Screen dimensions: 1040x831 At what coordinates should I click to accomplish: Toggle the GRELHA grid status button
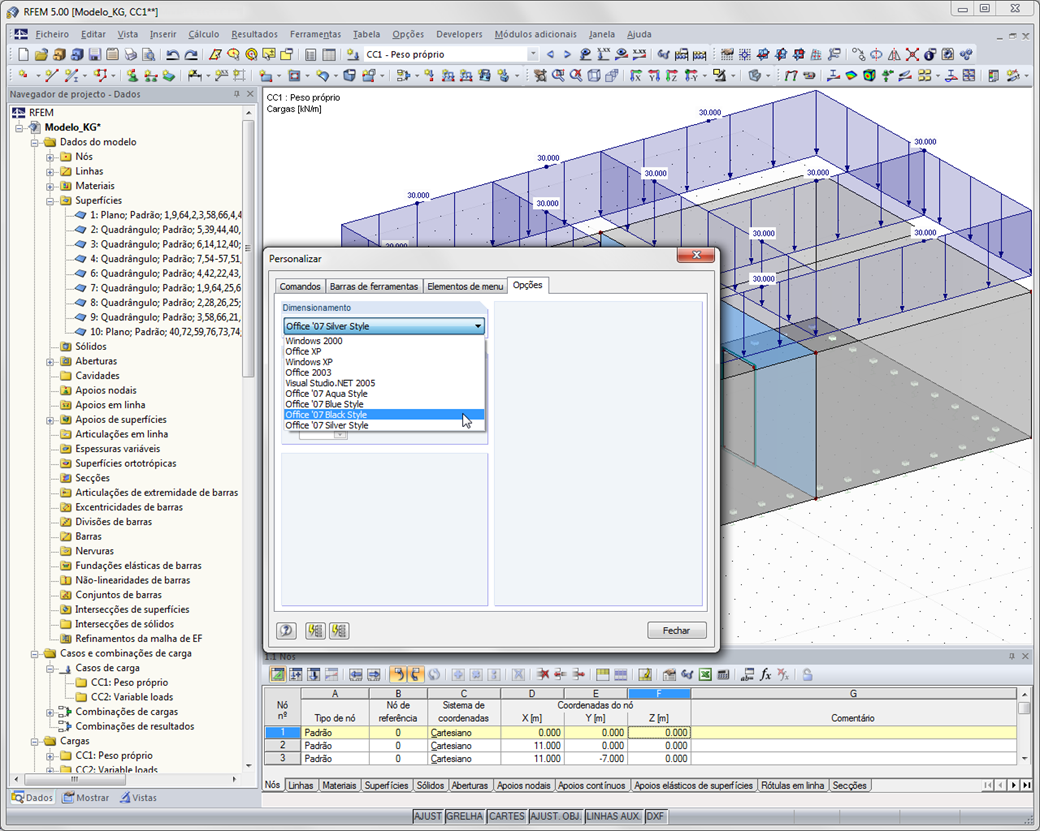tap(465, 816)
